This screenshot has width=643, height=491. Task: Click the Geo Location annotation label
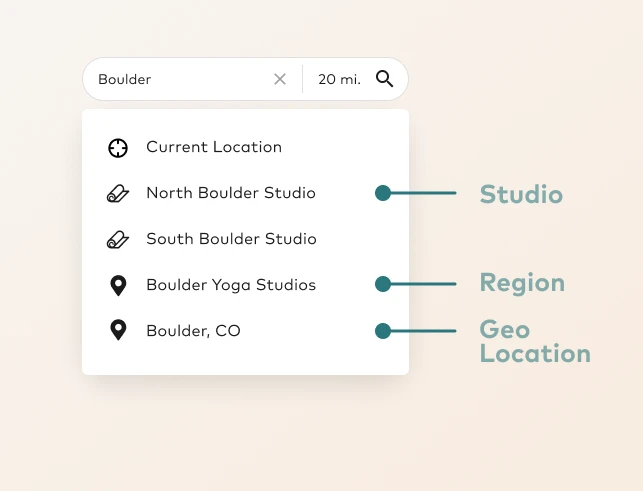[534, 342]
